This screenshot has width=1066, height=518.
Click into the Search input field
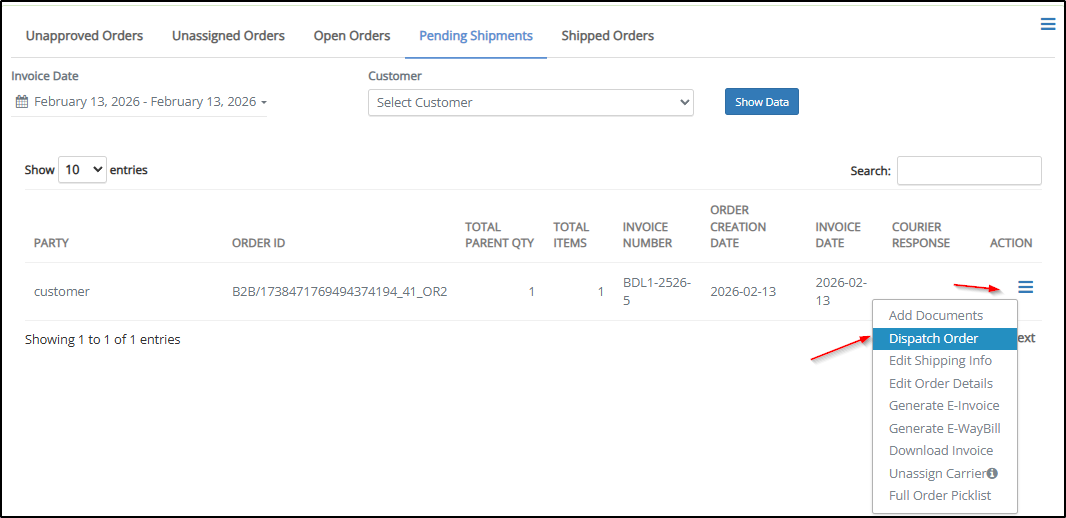coord(968,171)
